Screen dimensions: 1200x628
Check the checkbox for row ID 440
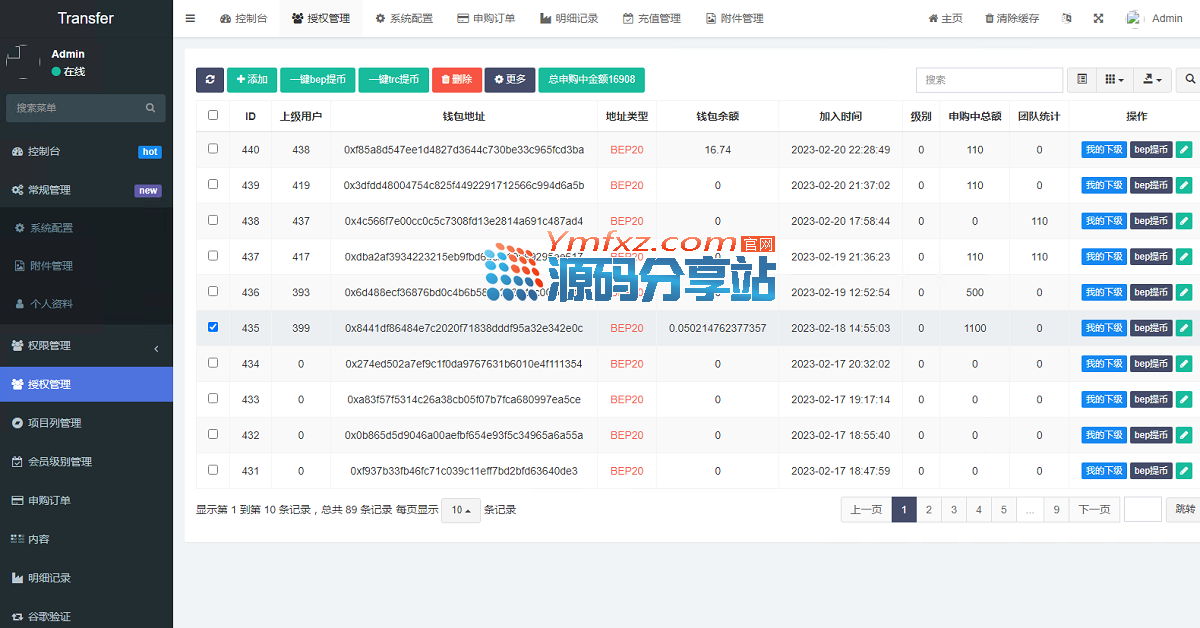(x=213, y=149)
